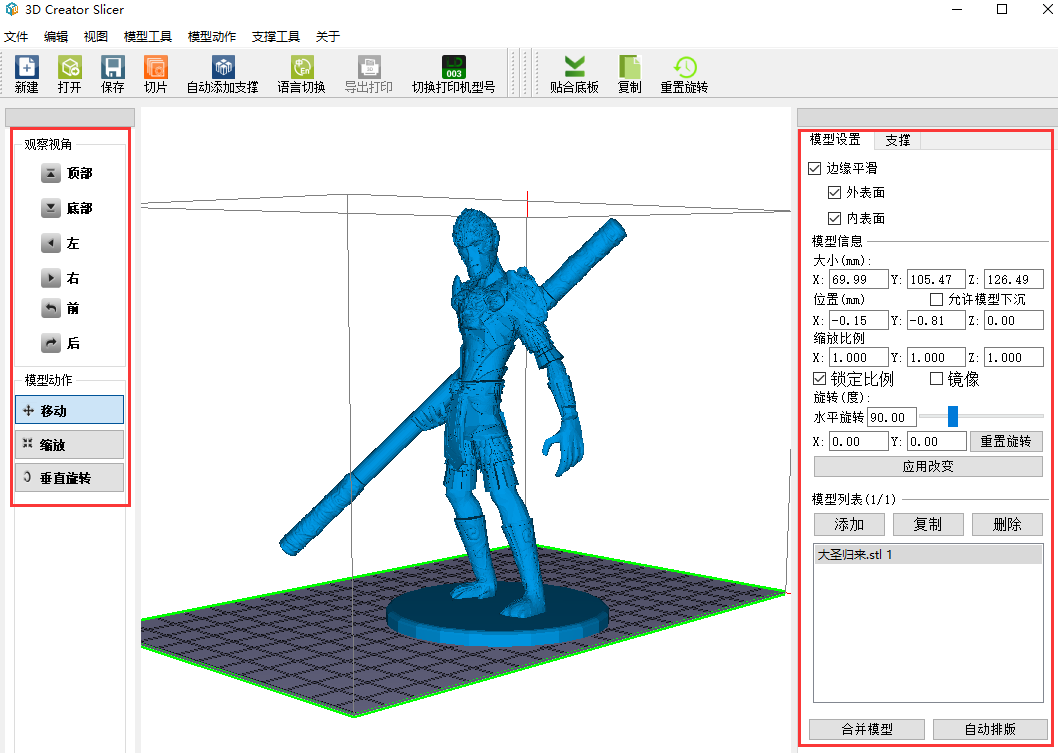1058x753 pixels.
Task: Open the 模型工具 menu
Action: pos(148,36)
